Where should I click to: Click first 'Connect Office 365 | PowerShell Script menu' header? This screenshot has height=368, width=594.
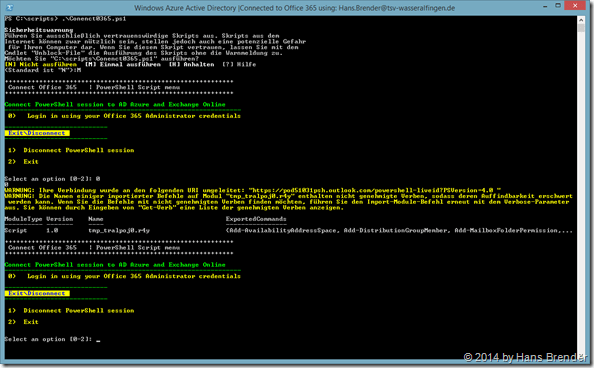(94, 87)
